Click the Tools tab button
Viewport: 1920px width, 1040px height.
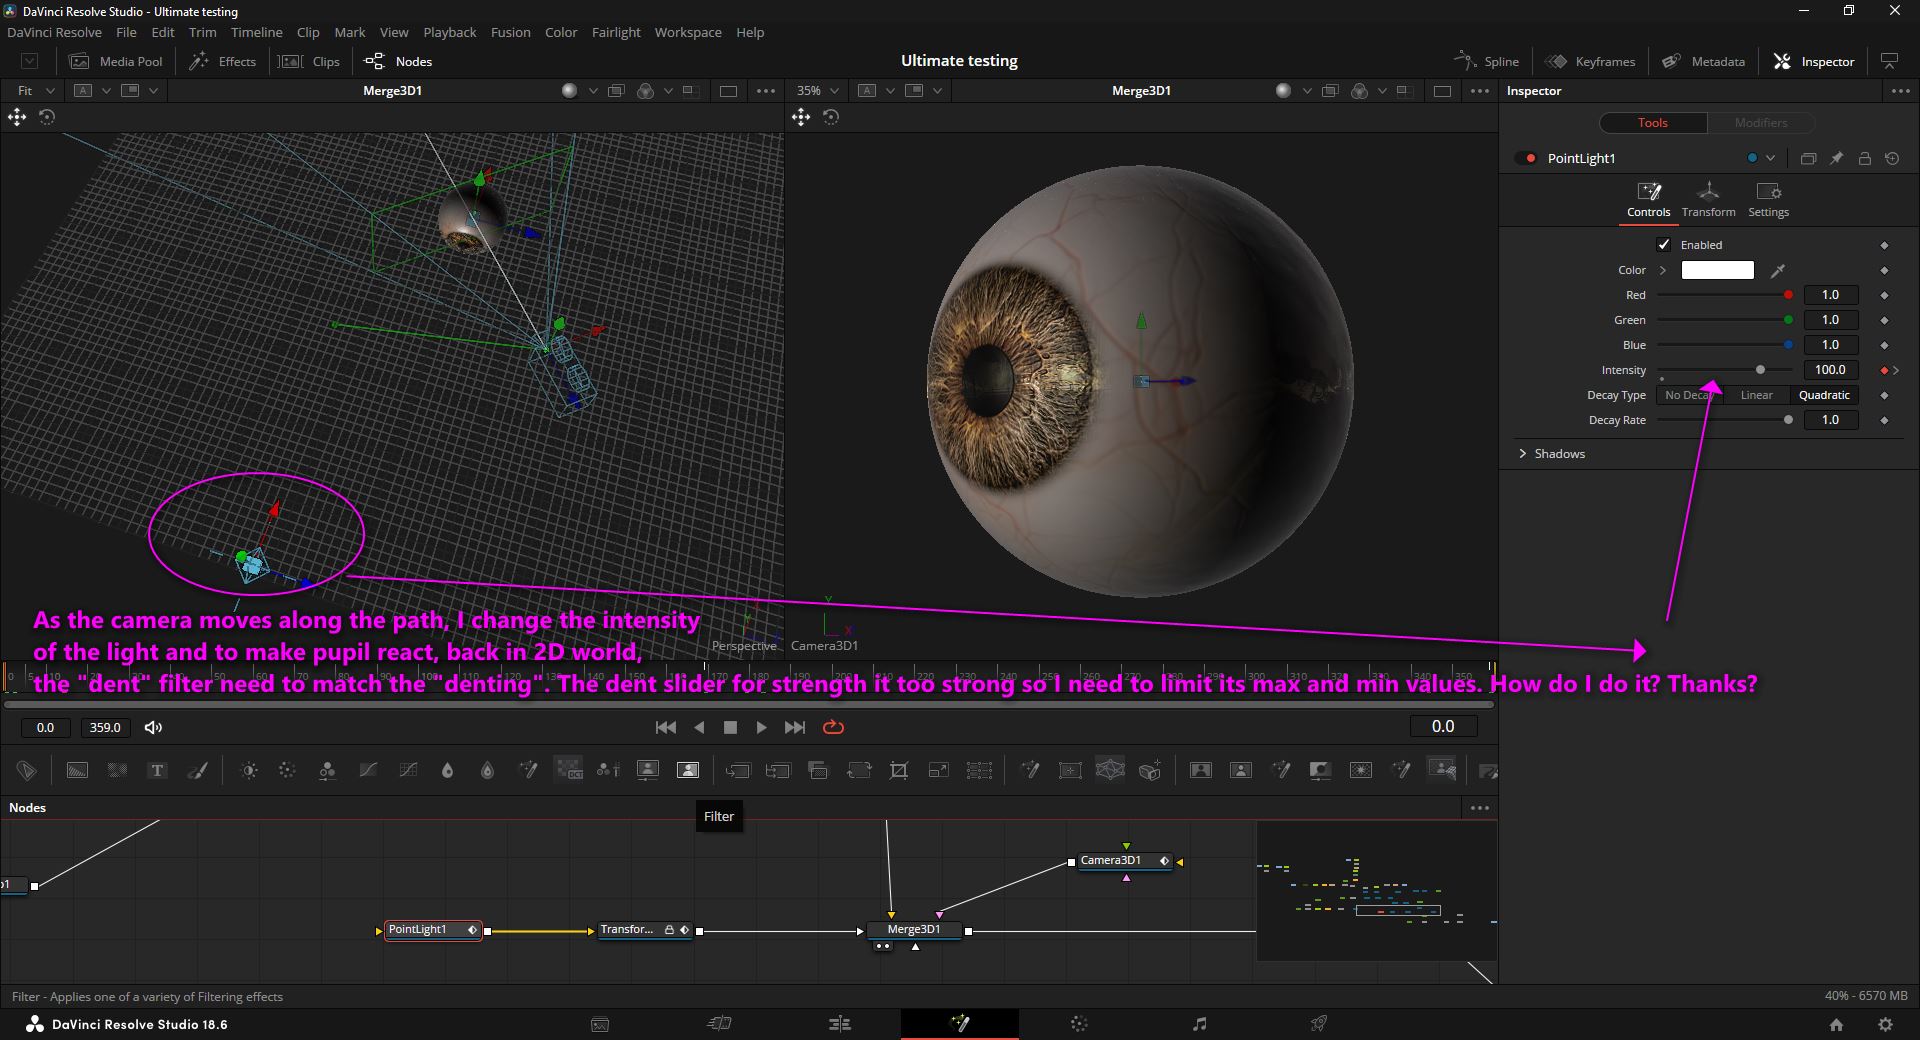point(1653,122)
